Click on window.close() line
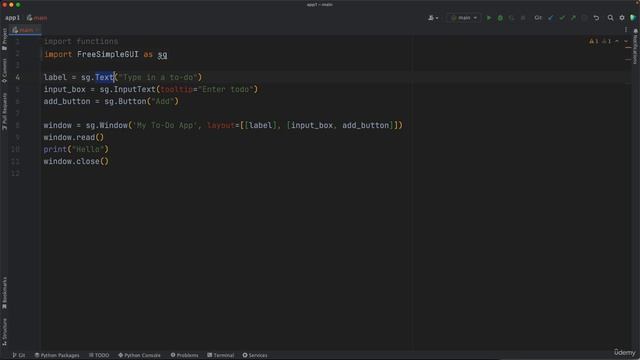This screenshot has height=360, width=640. click(76, 161)
